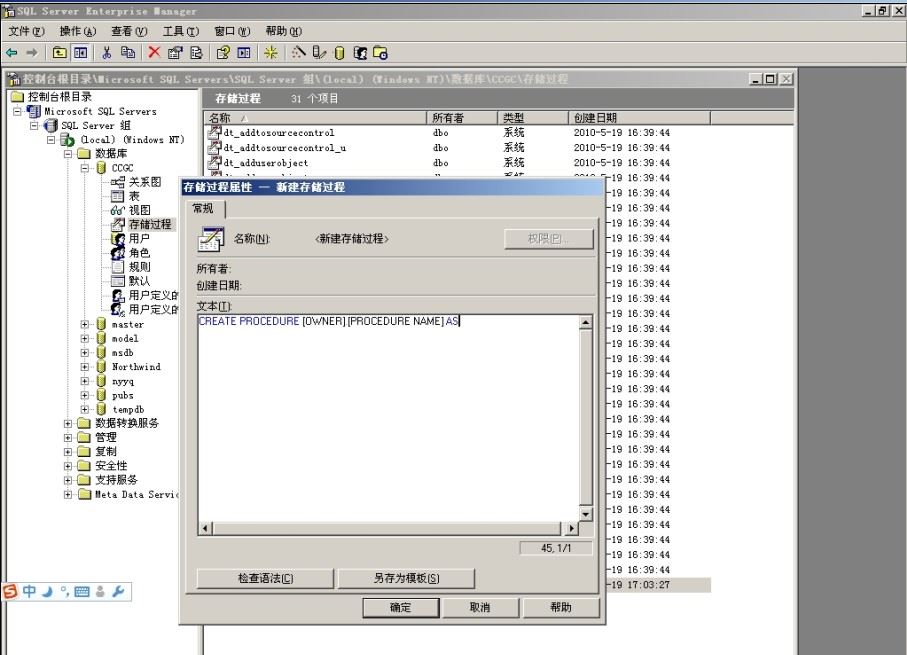
Task: Expand the Northwind database node
Action: tap(84, 367)
